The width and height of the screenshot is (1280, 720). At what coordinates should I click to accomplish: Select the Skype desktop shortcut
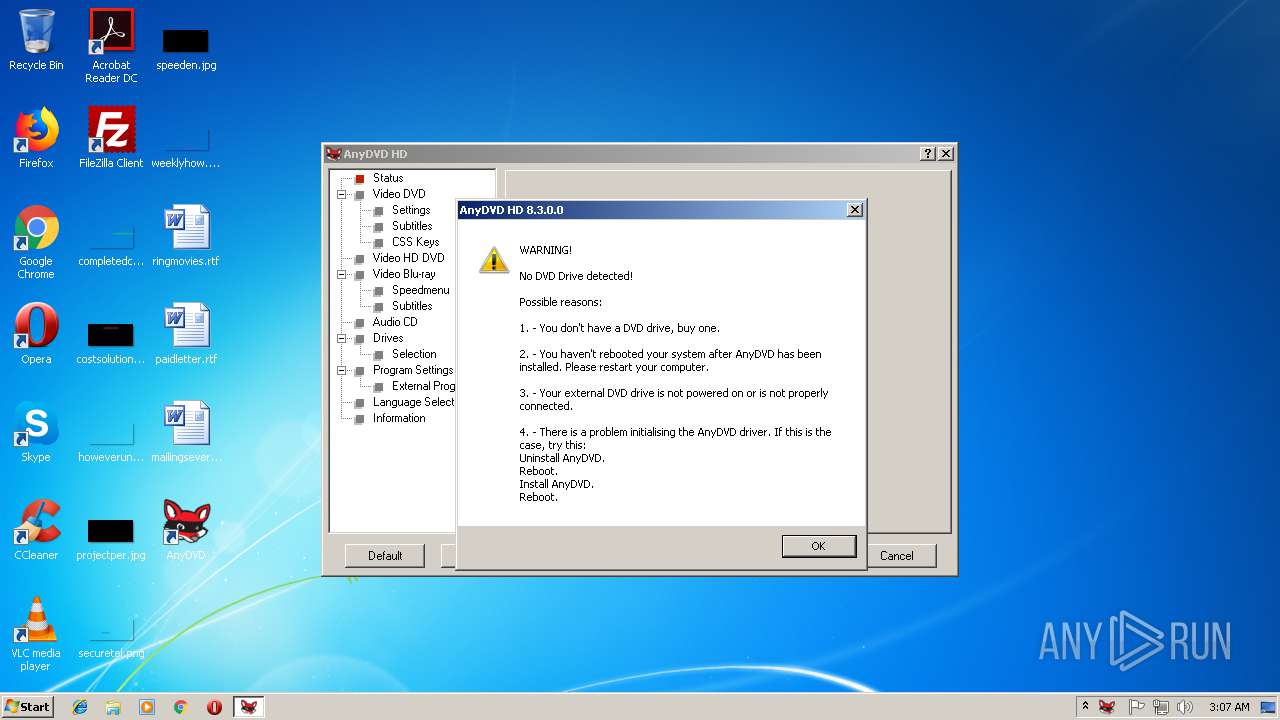(x=36, y=432)
